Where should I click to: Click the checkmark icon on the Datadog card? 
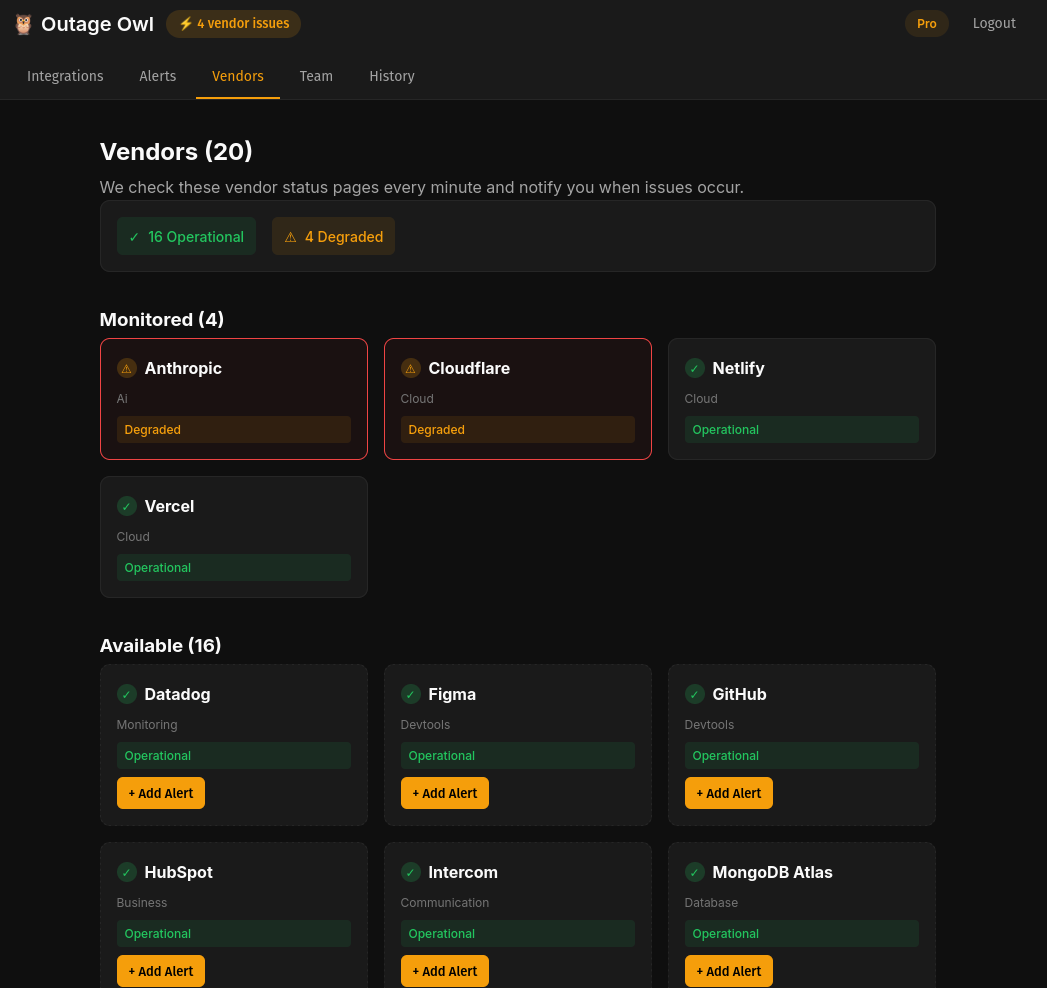pos(126,694)
